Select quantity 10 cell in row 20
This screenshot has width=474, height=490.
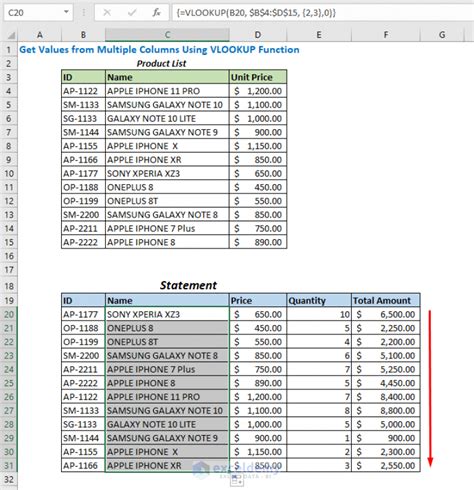click(x=319, y=314)
